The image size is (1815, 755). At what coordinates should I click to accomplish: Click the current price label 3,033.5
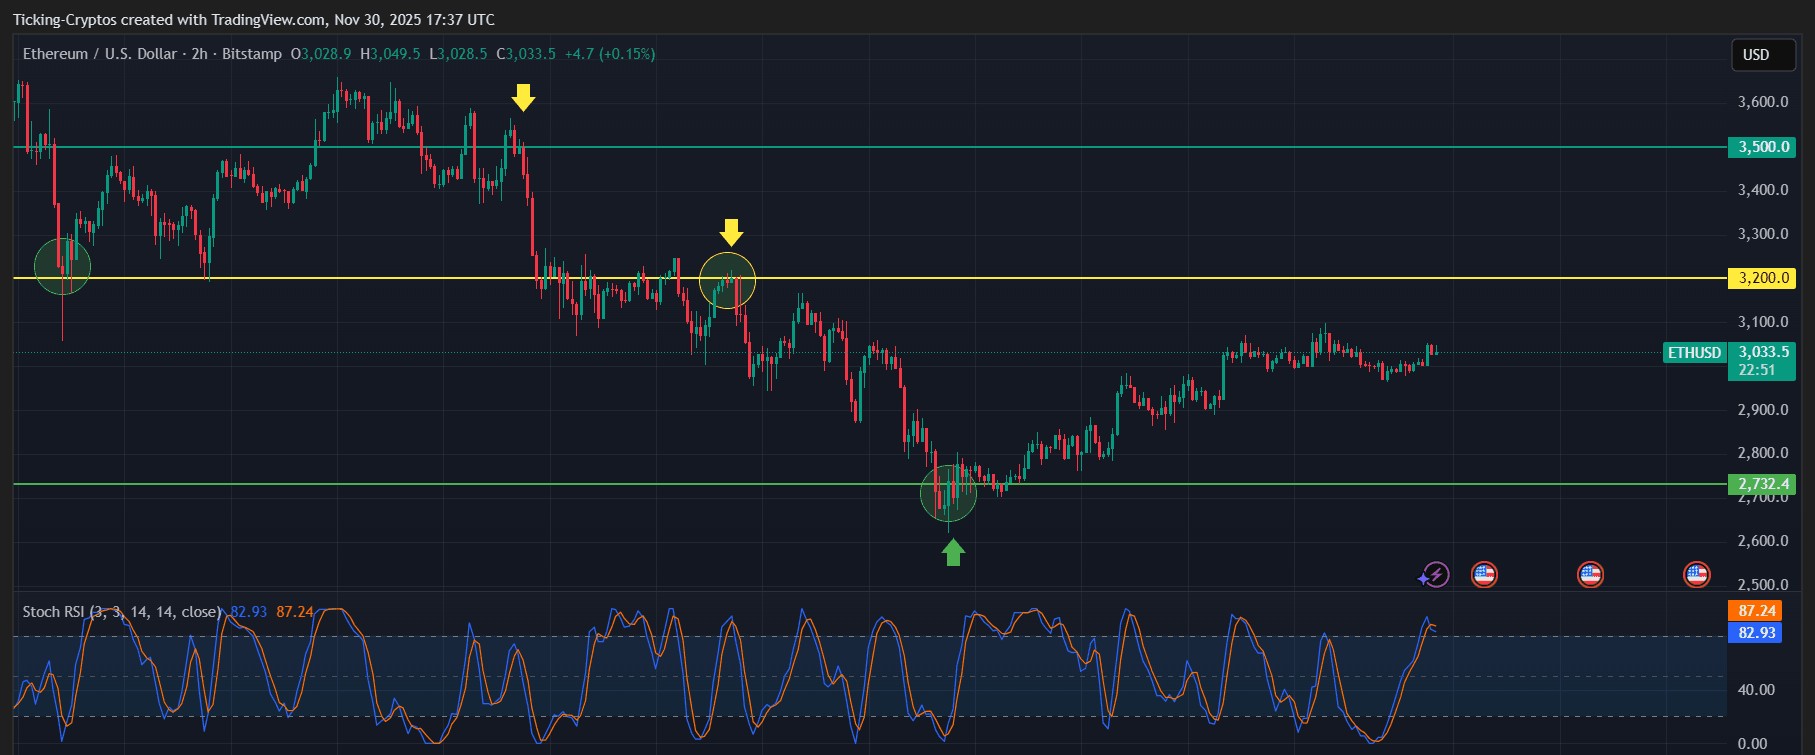click(1762, 352)
